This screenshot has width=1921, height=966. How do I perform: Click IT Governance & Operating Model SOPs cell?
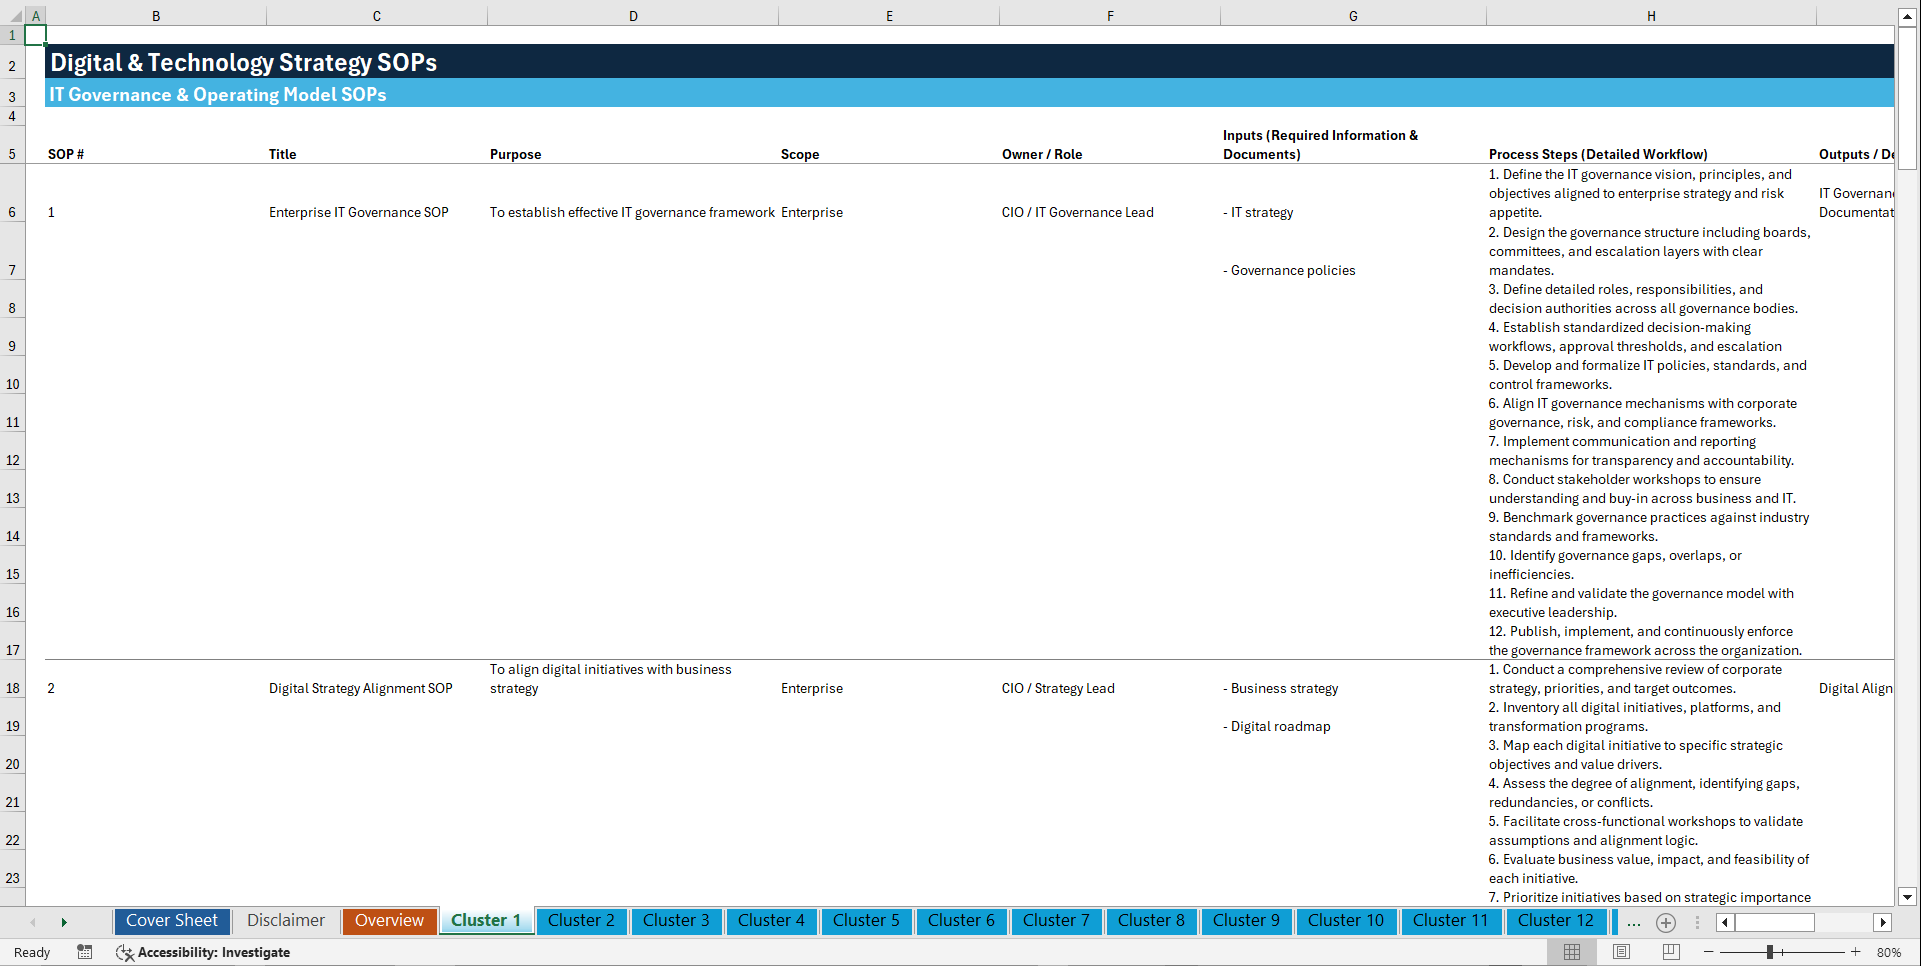(218, 94)
